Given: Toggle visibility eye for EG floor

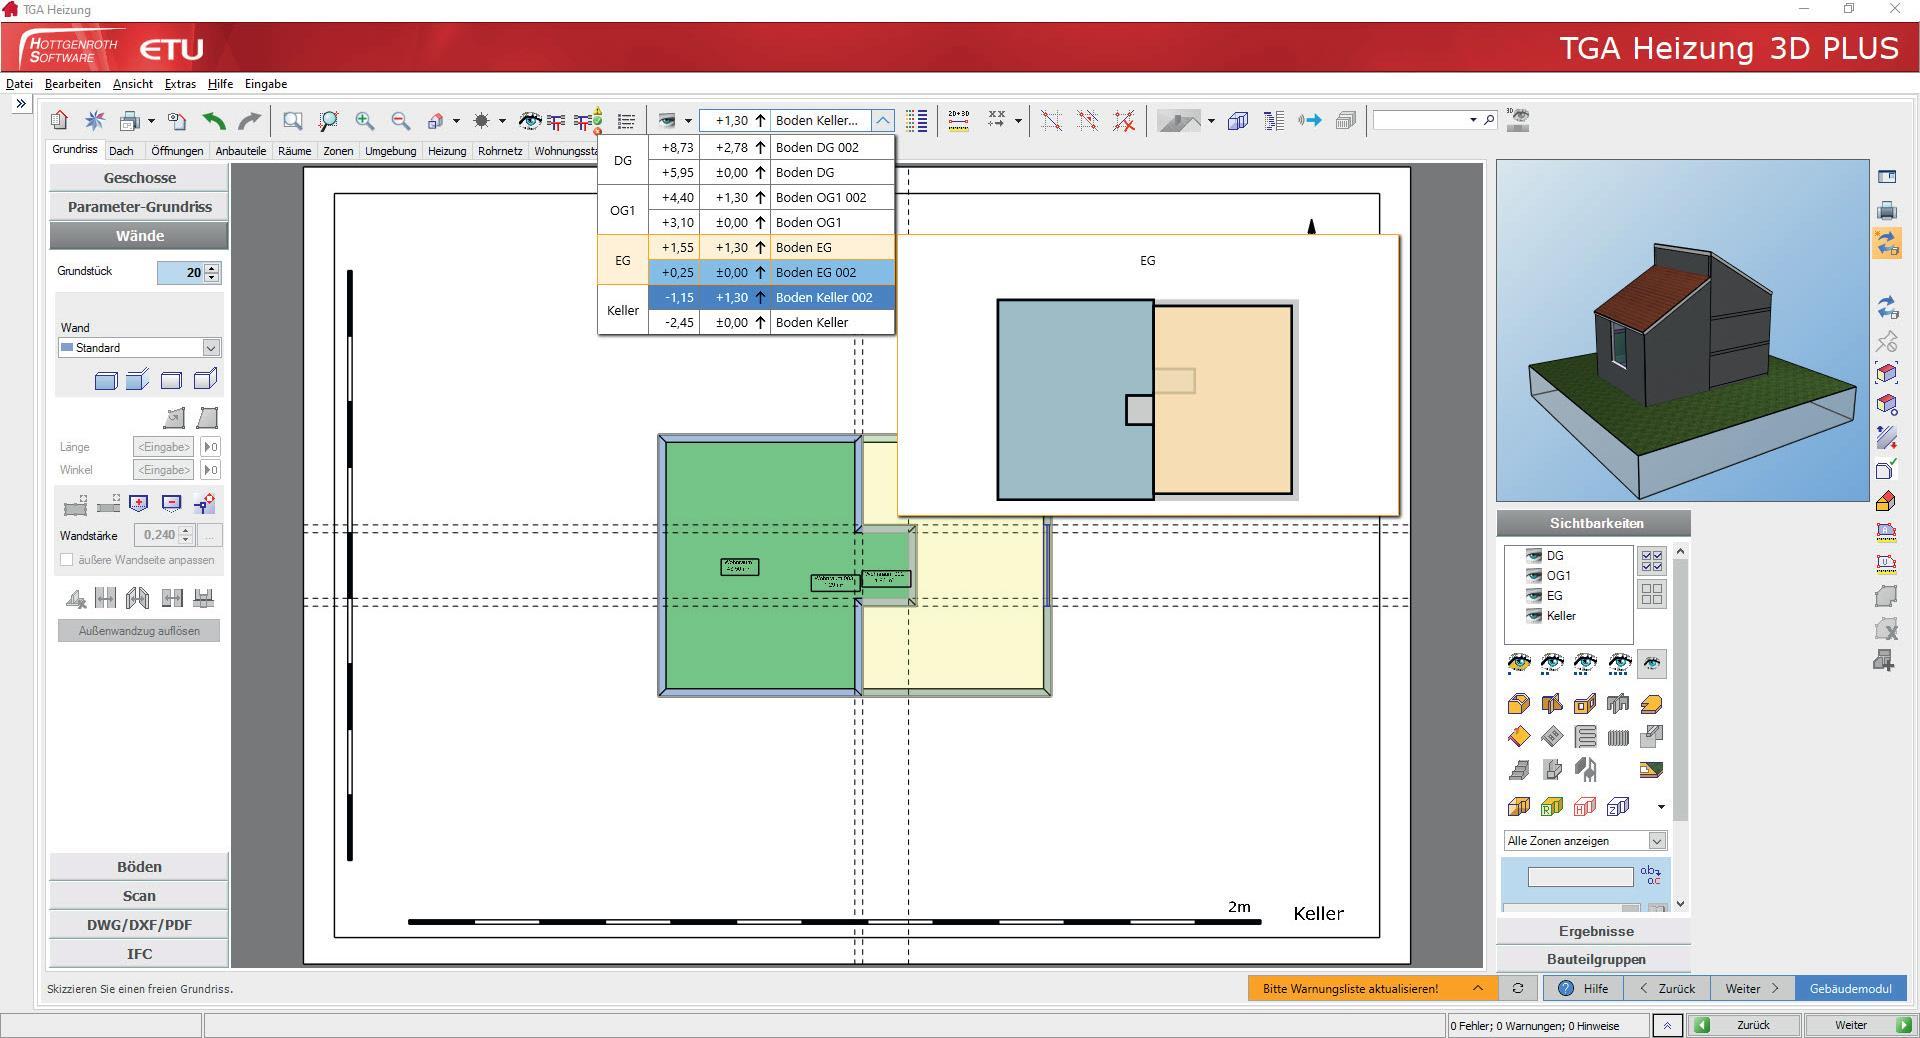Looking at the screenshot, I should coord(1533,595).
